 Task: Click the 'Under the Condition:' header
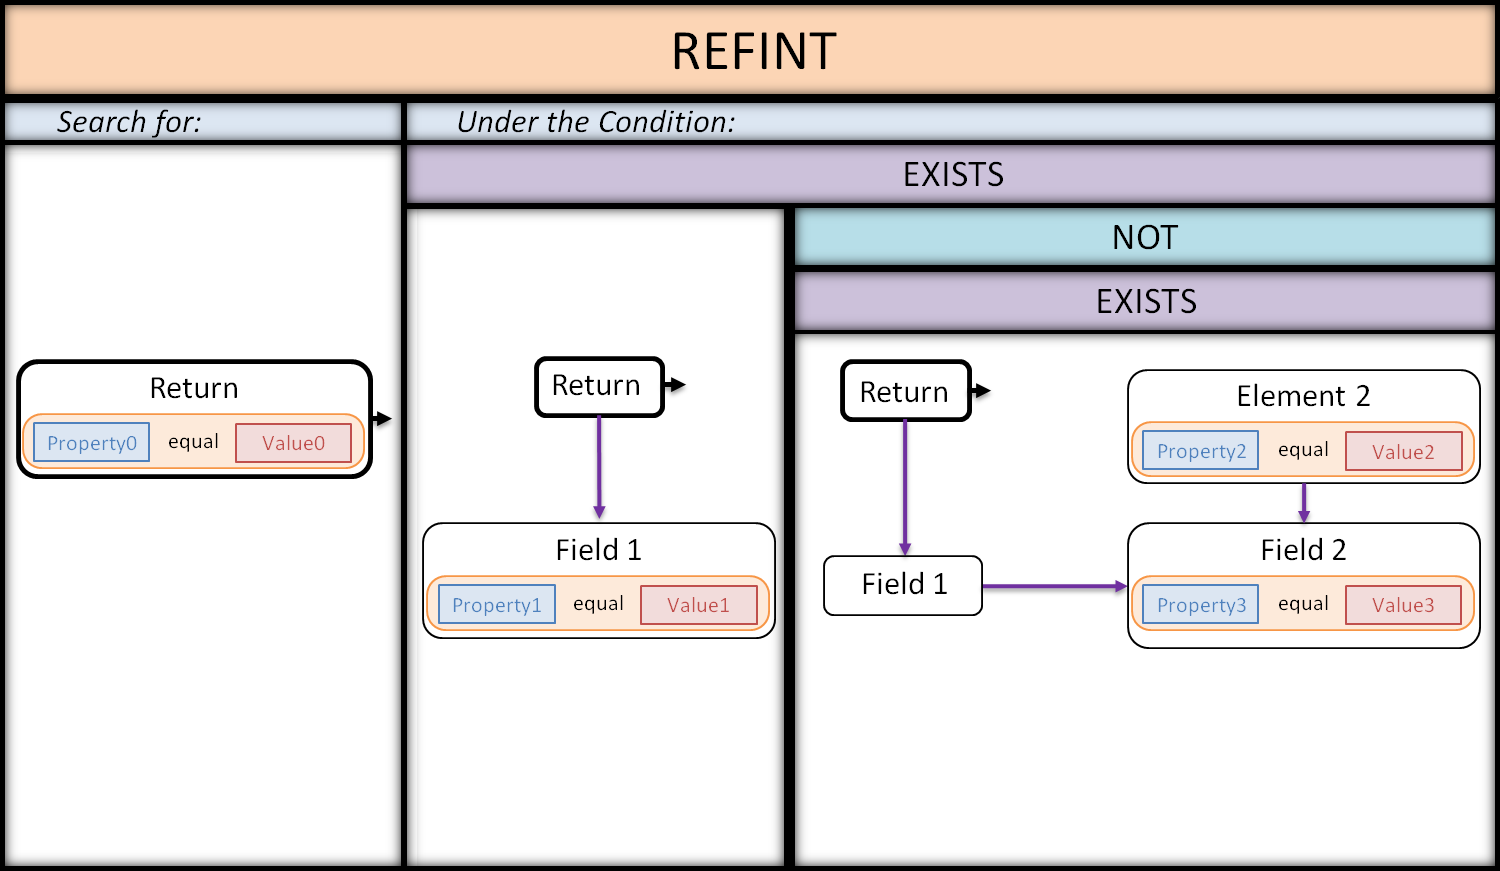click(950, 122)
